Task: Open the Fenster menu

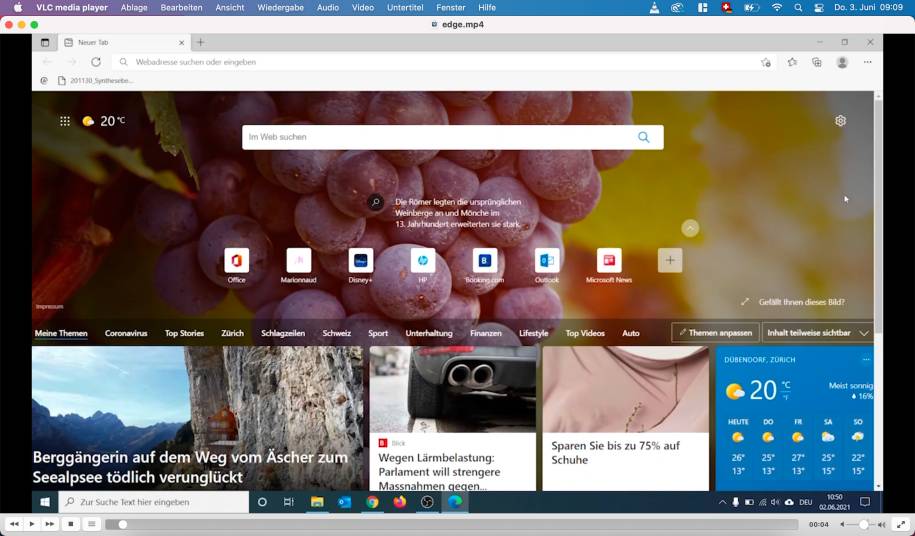Action: [450, 8]
